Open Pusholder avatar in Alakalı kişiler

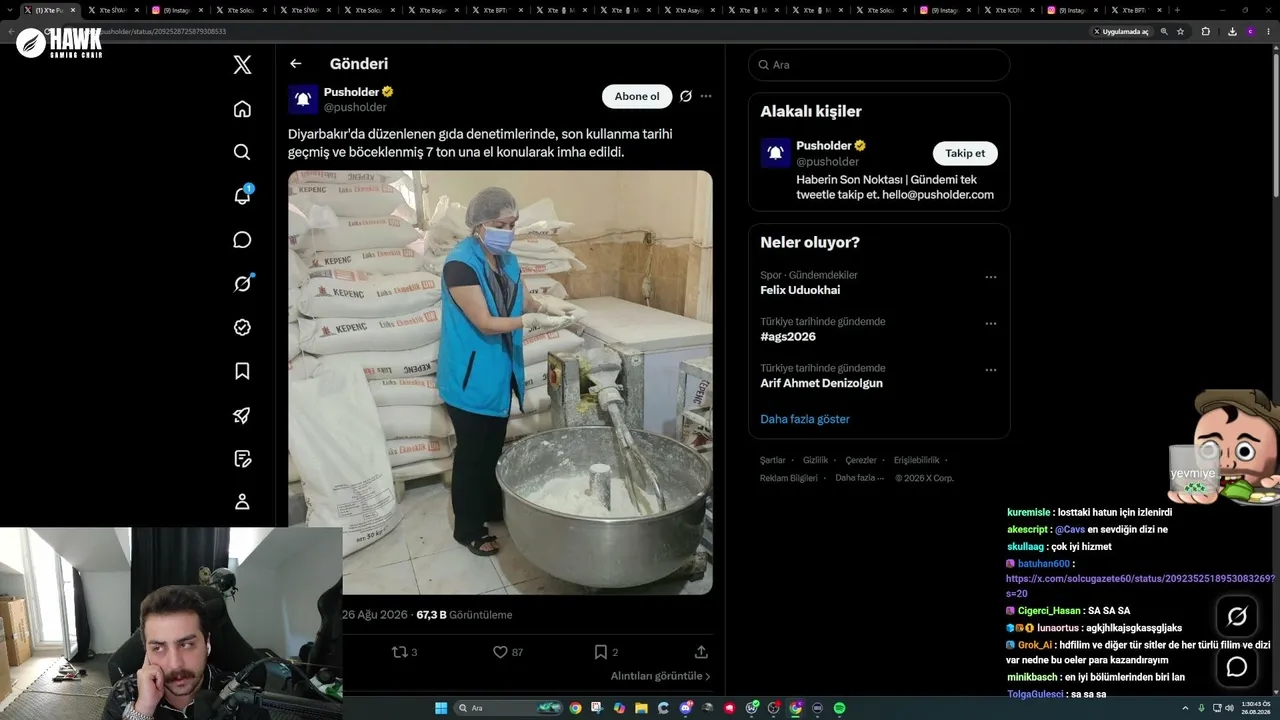775,153
